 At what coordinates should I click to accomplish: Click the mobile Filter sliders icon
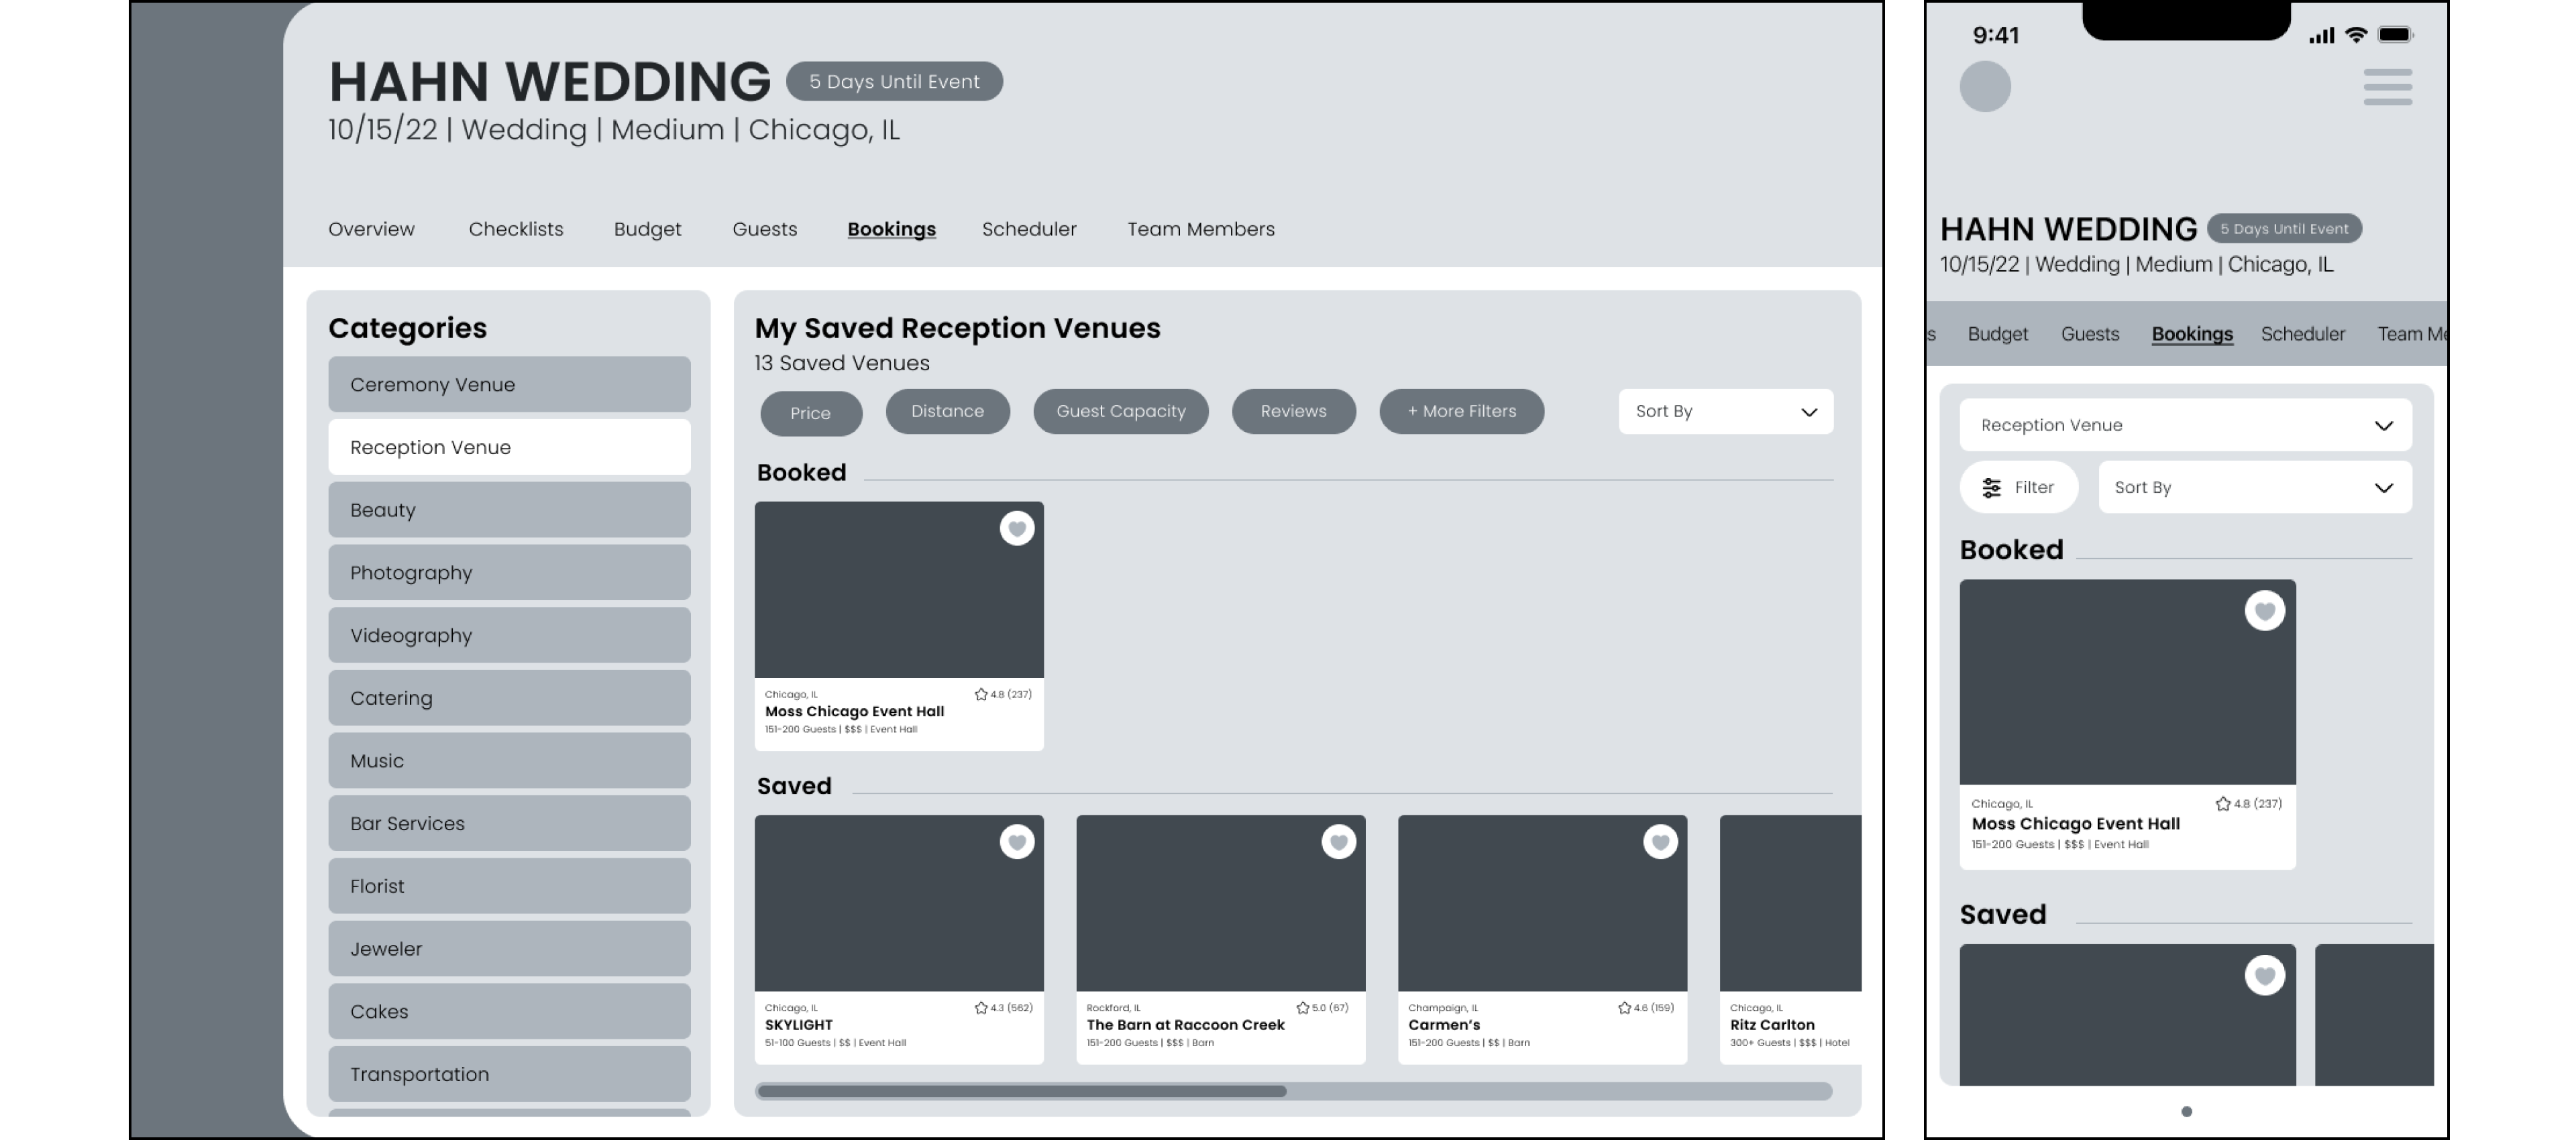(x=1991, y=488)
